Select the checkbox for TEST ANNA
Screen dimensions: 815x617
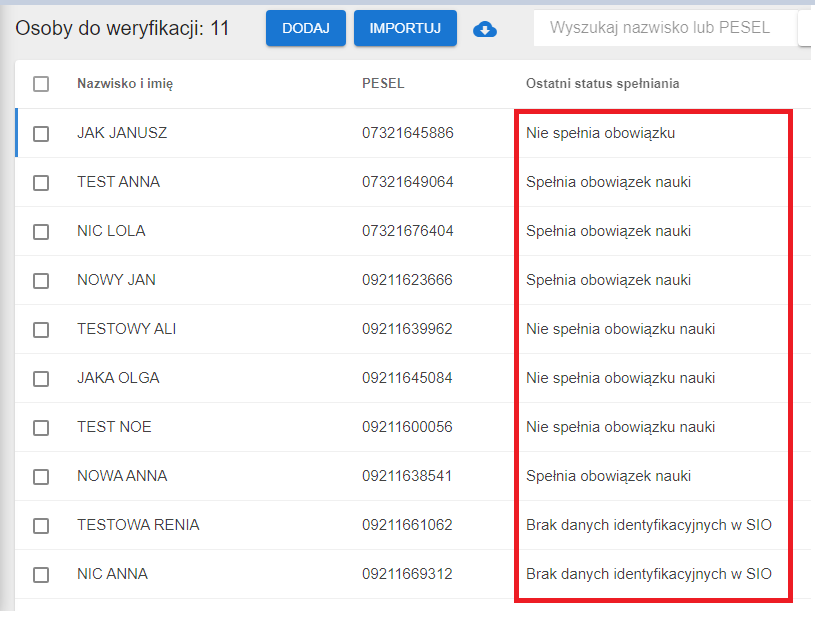(41, 181)
